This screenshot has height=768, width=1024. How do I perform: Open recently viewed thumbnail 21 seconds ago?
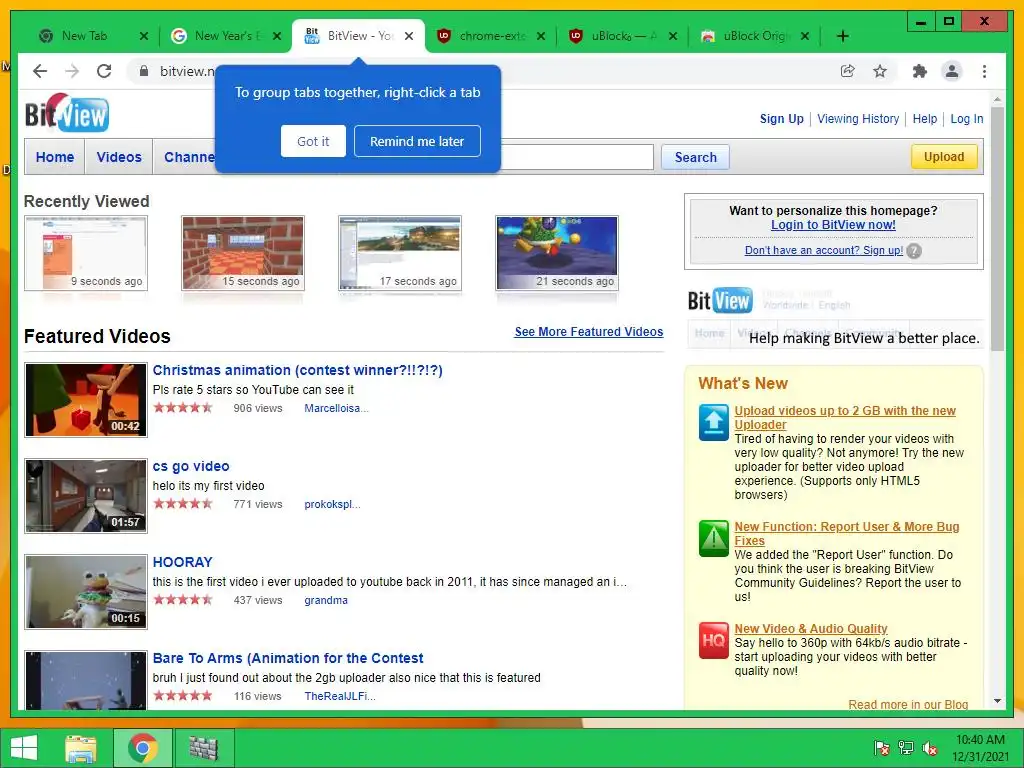[557, 253]
